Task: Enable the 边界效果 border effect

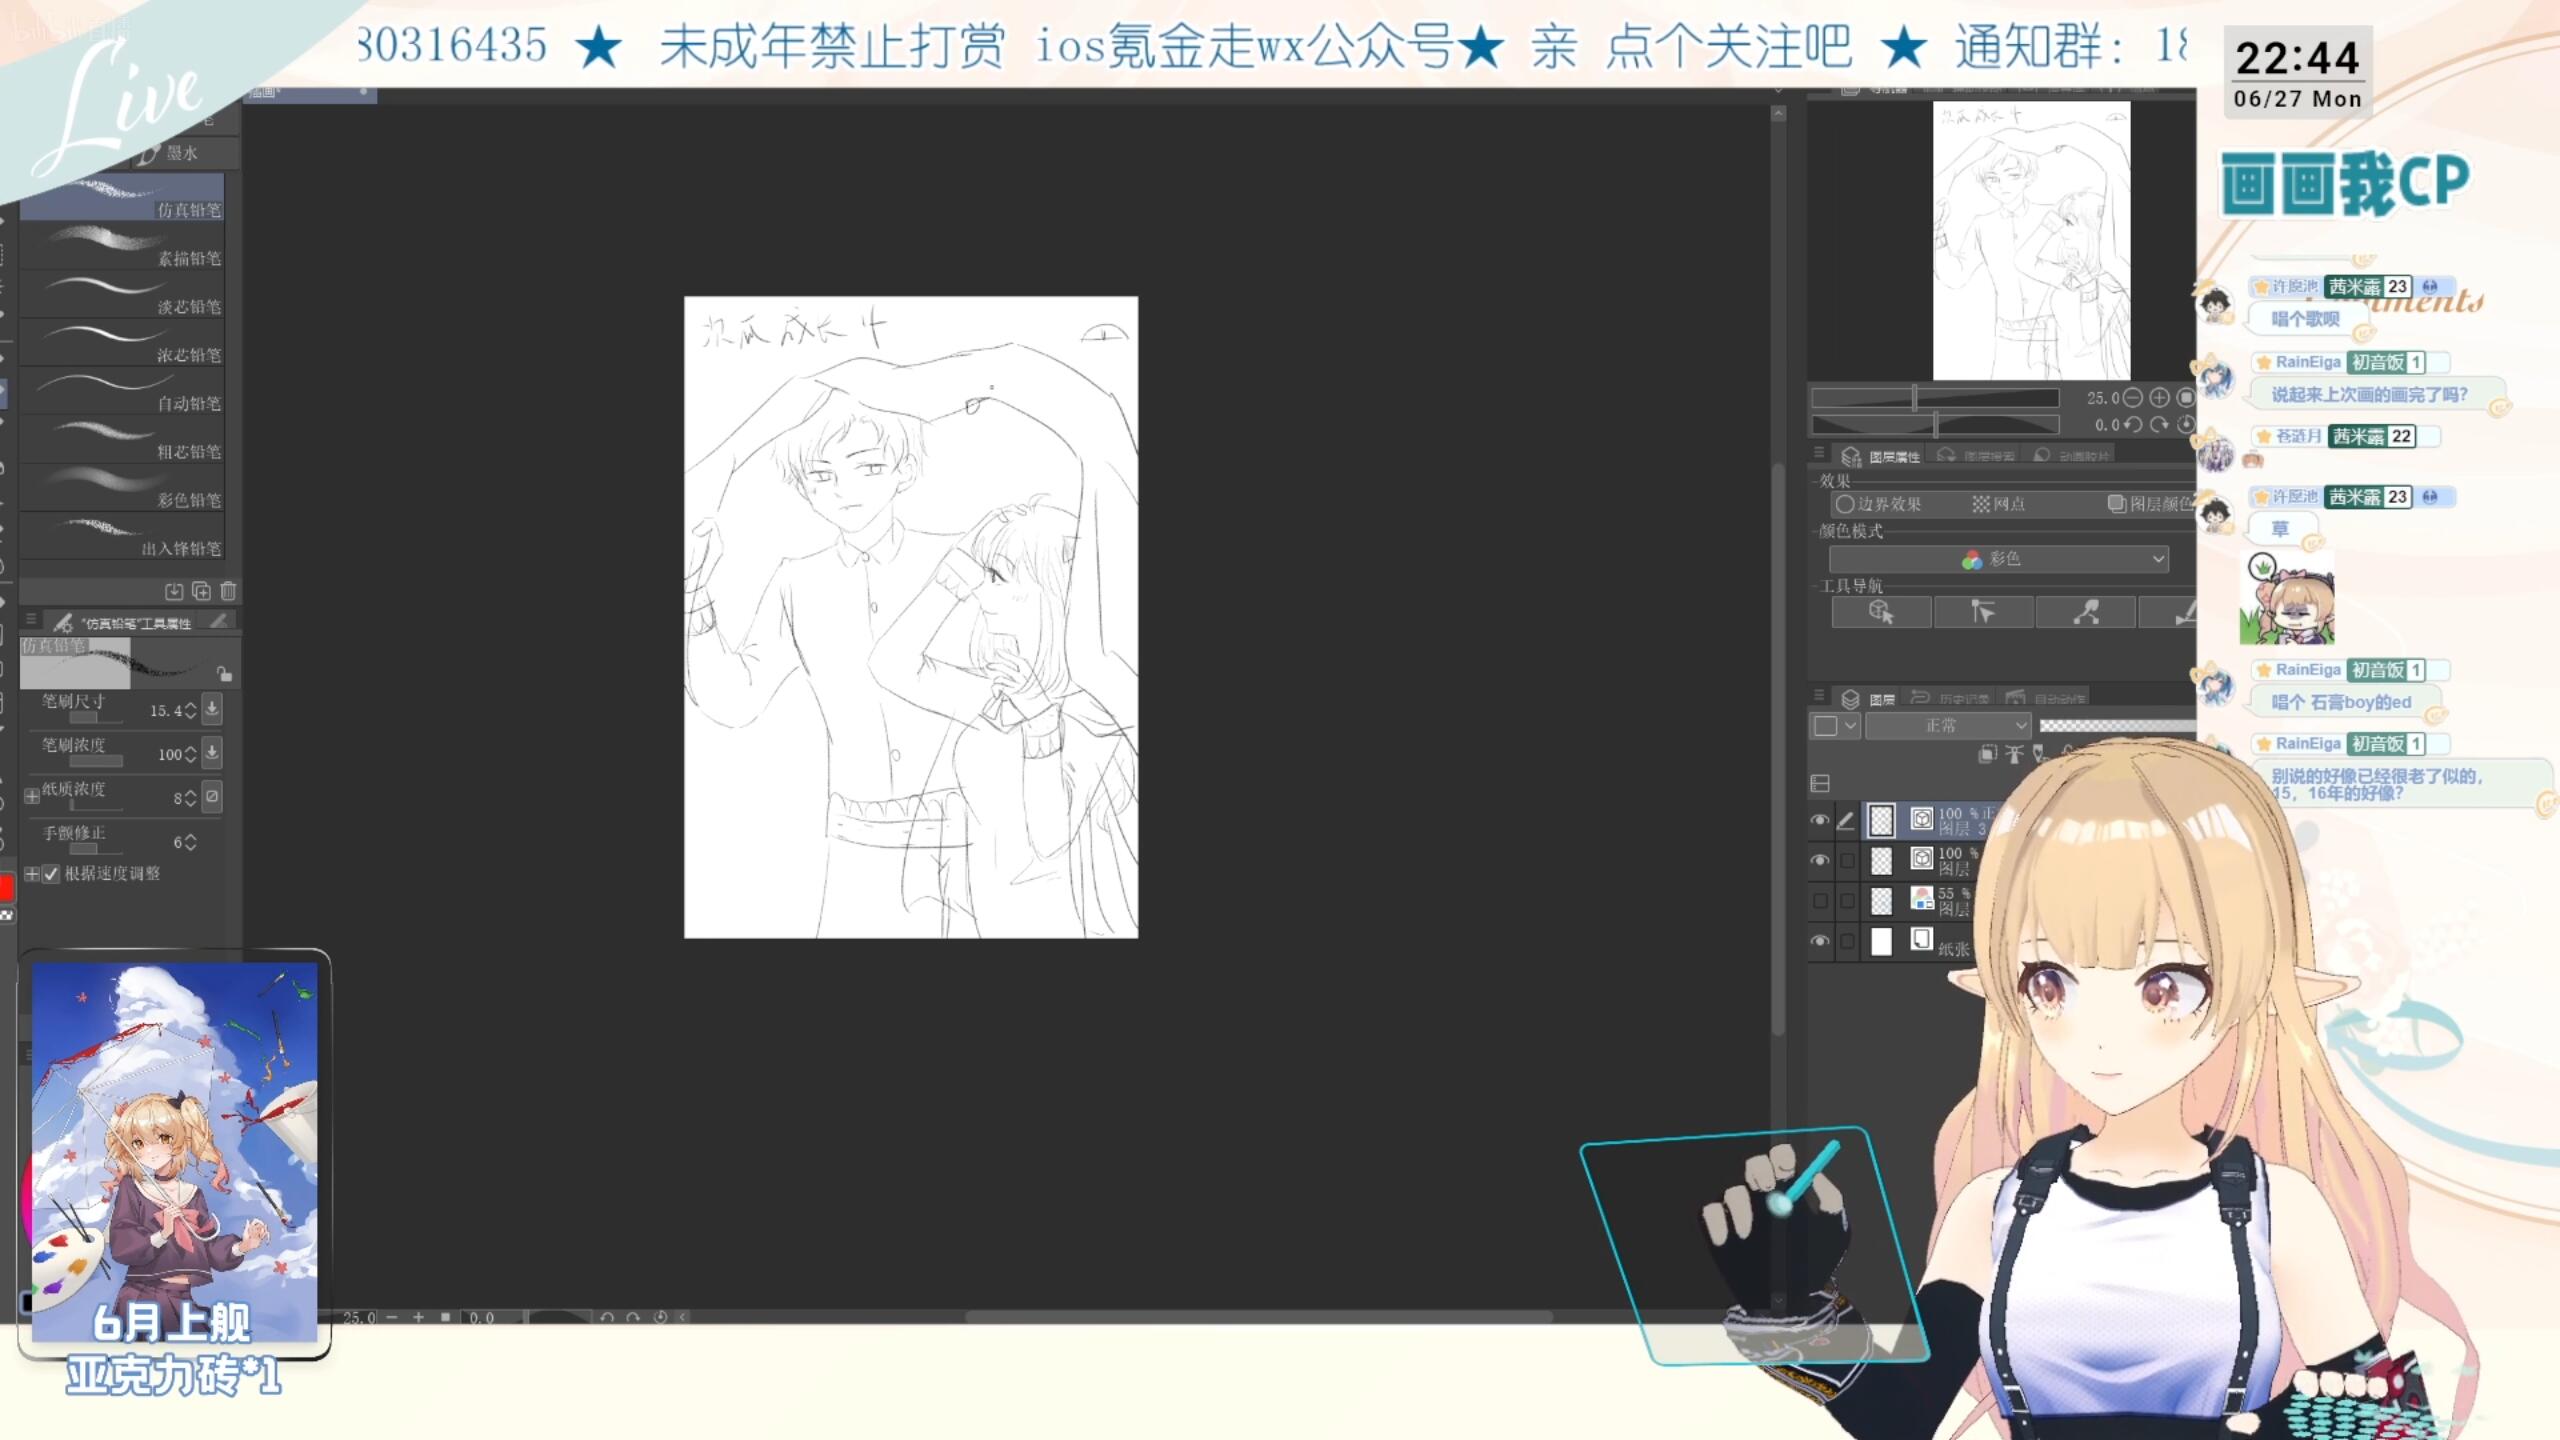Action: (1878, 504)
